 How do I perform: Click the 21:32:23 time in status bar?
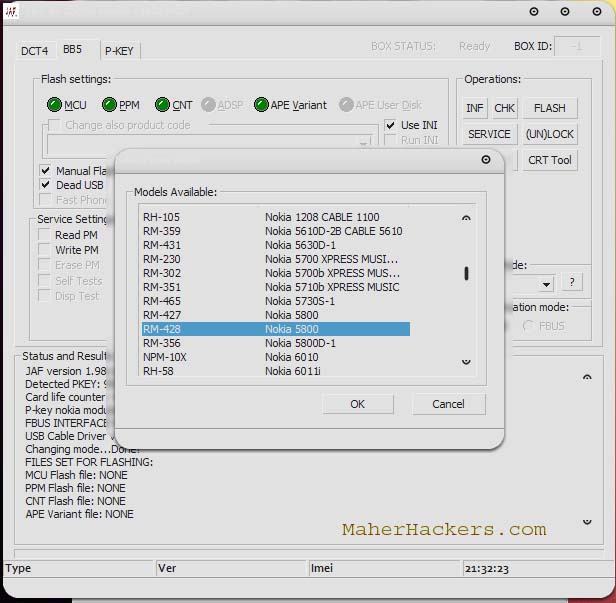487,569
